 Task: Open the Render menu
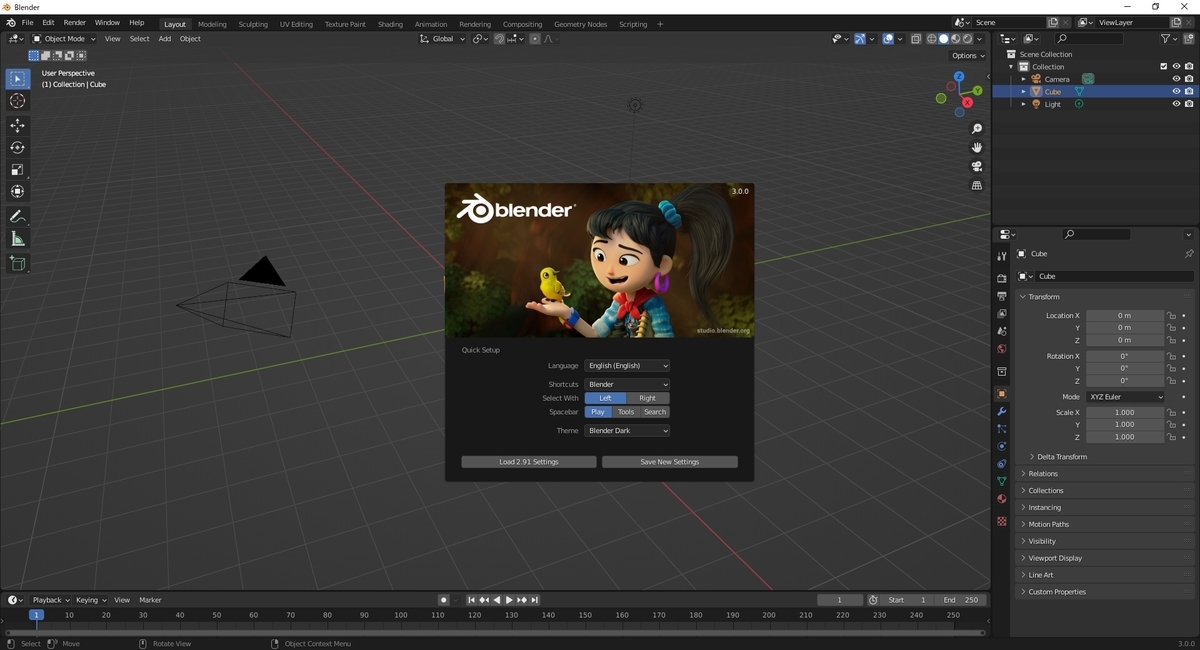pyautogui.click(x=74, y=22)
